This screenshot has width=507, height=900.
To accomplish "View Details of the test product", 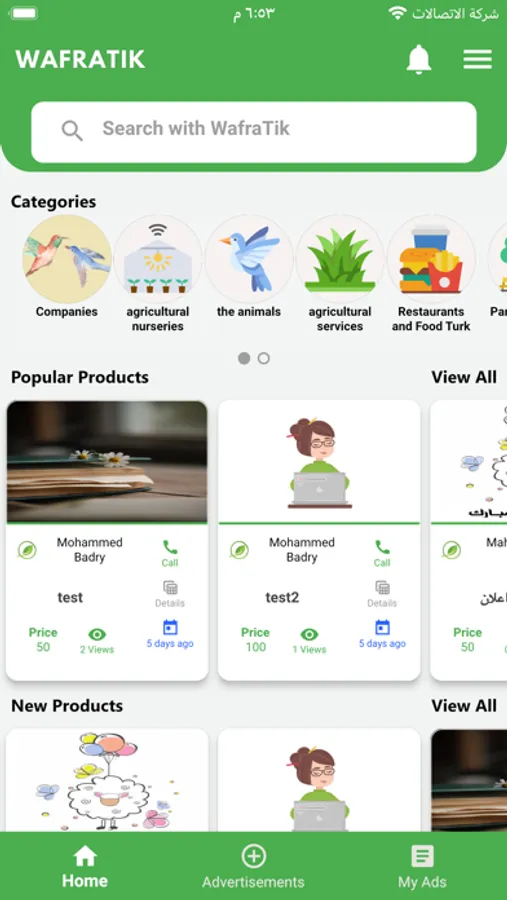I will tap(170, 594).
